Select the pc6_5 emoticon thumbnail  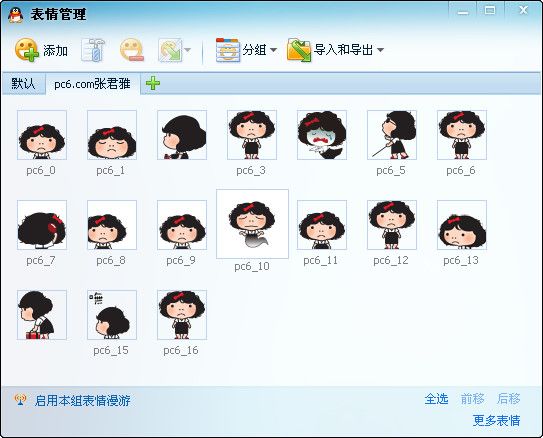[392, 135]
